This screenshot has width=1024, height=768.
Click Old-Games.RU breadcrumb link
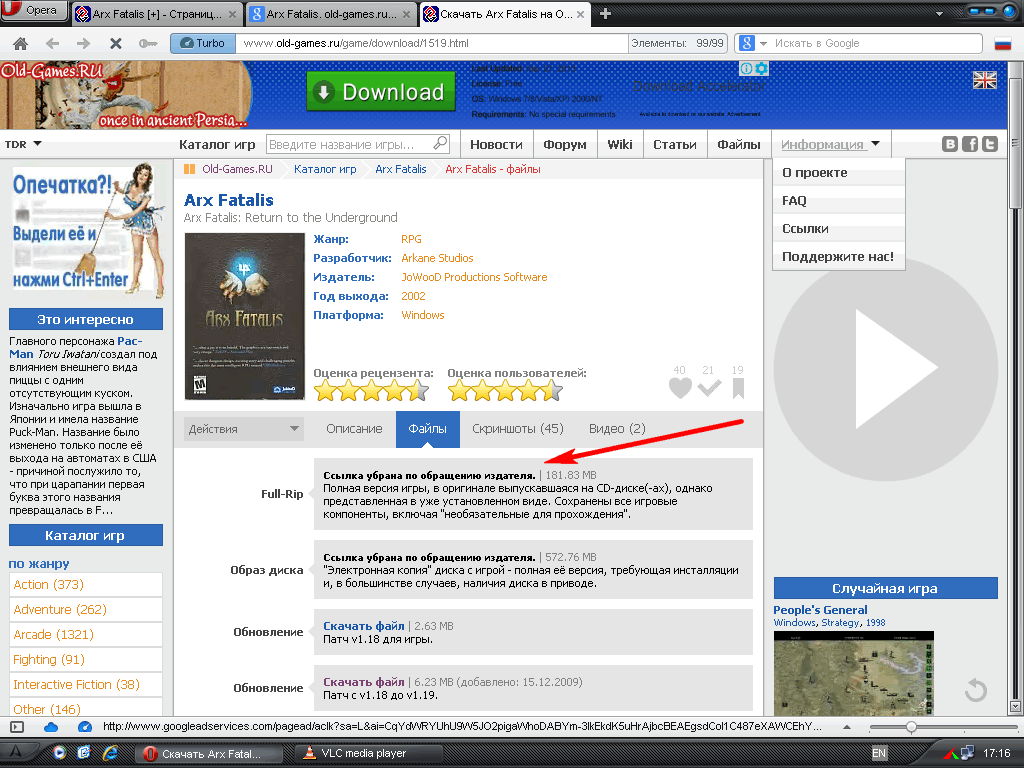point(237,169)
